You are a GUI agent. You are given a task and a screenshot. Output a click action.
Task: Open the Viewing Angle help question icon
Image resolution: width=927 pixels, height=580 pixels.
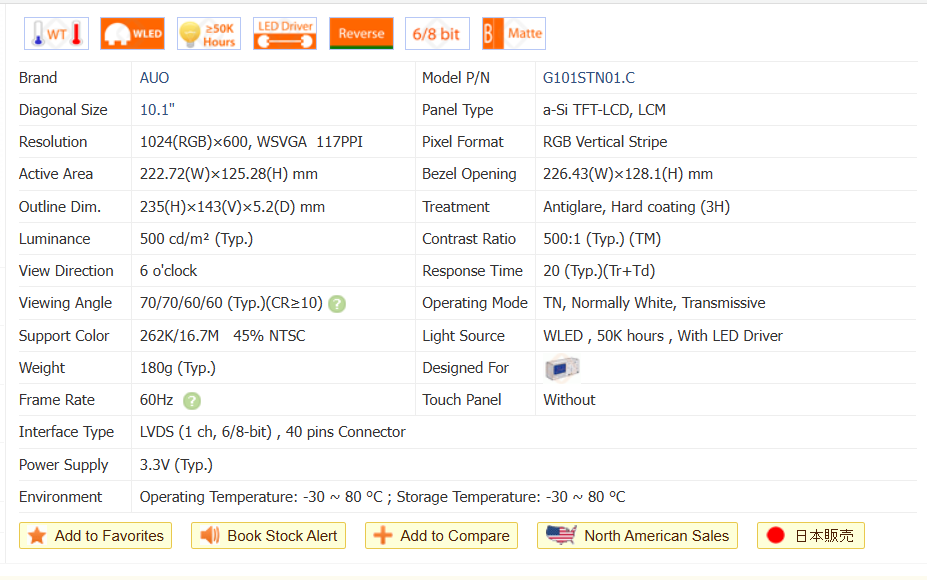pos(337,304)
